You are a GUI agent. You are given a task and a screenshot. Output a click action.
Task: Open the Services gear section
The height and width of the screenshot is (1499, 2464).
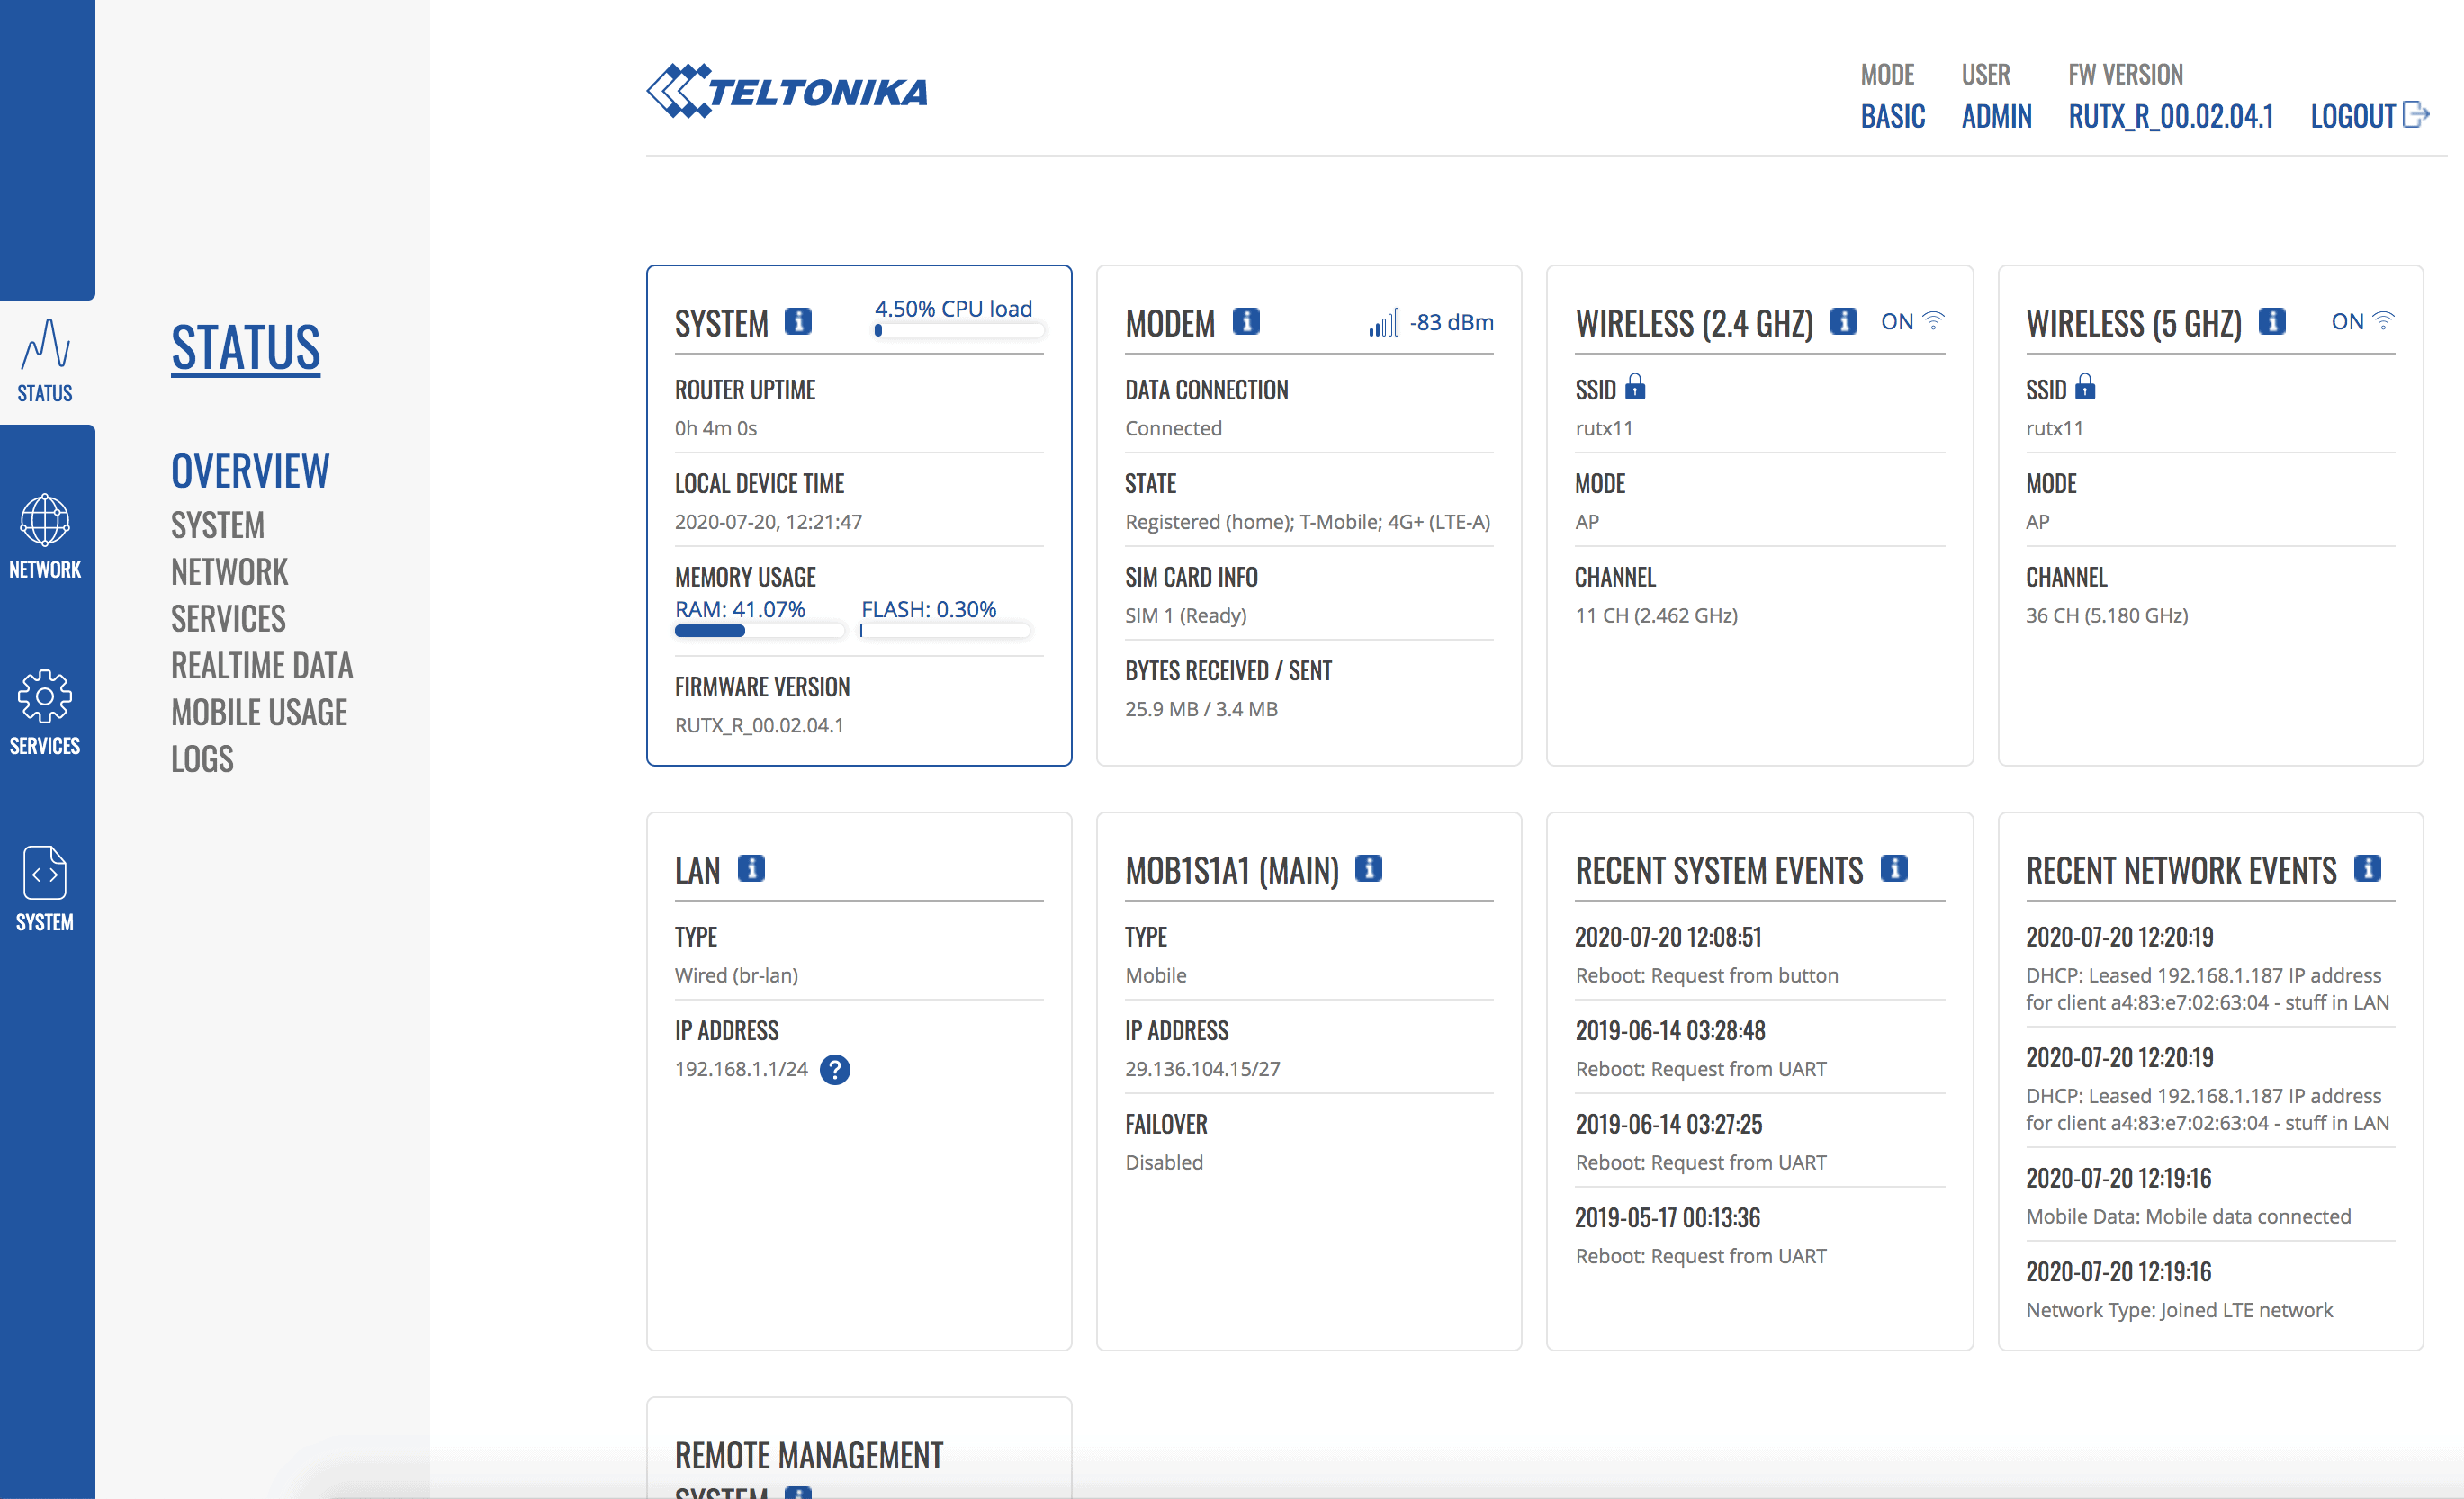(x=45, y=712)
